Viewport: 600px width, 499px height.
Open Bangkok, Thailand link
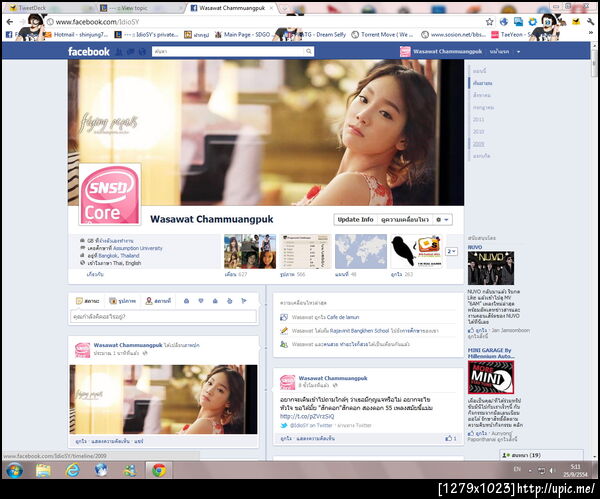(x=119, y=256)
